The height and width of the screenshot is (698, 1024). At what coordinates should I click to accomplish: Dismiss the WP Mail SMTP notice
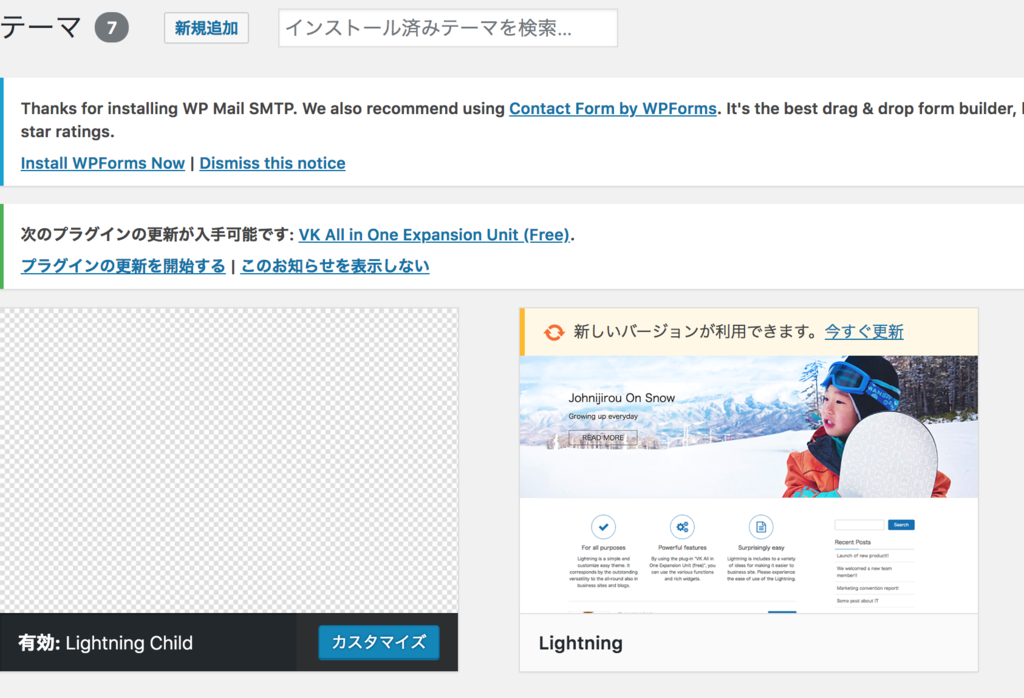[x=272, y=163]
